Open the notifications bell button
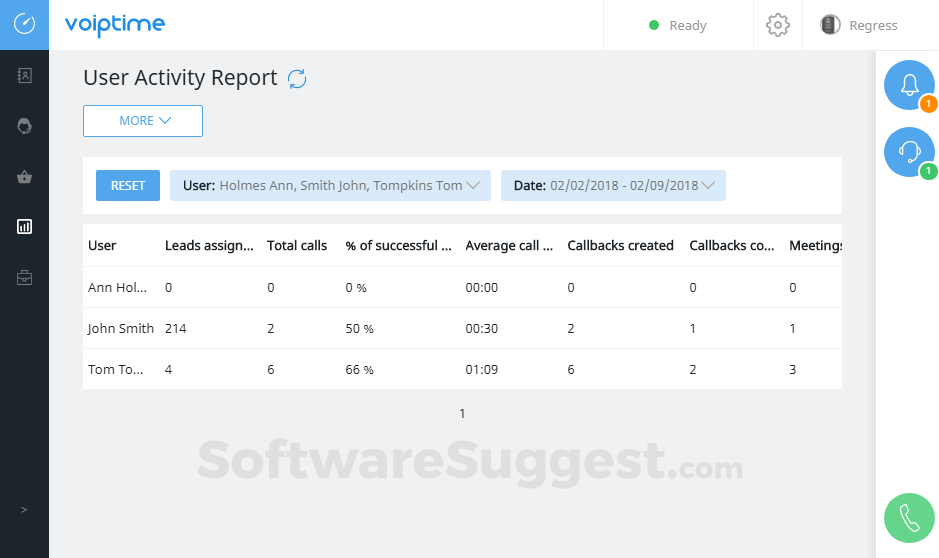939x558 pixels. click(909, 86)
